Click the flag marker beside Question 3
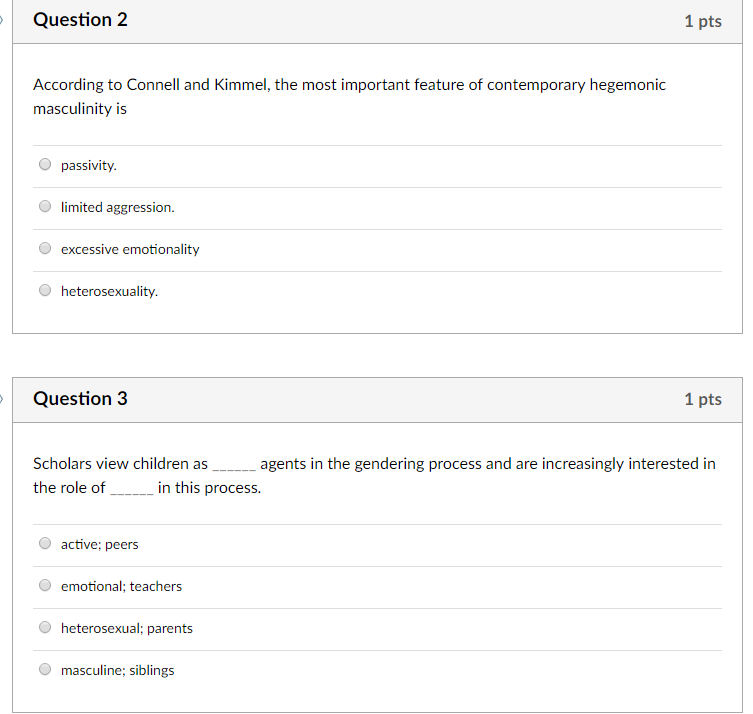753x714 pixels. click(2, 399)
